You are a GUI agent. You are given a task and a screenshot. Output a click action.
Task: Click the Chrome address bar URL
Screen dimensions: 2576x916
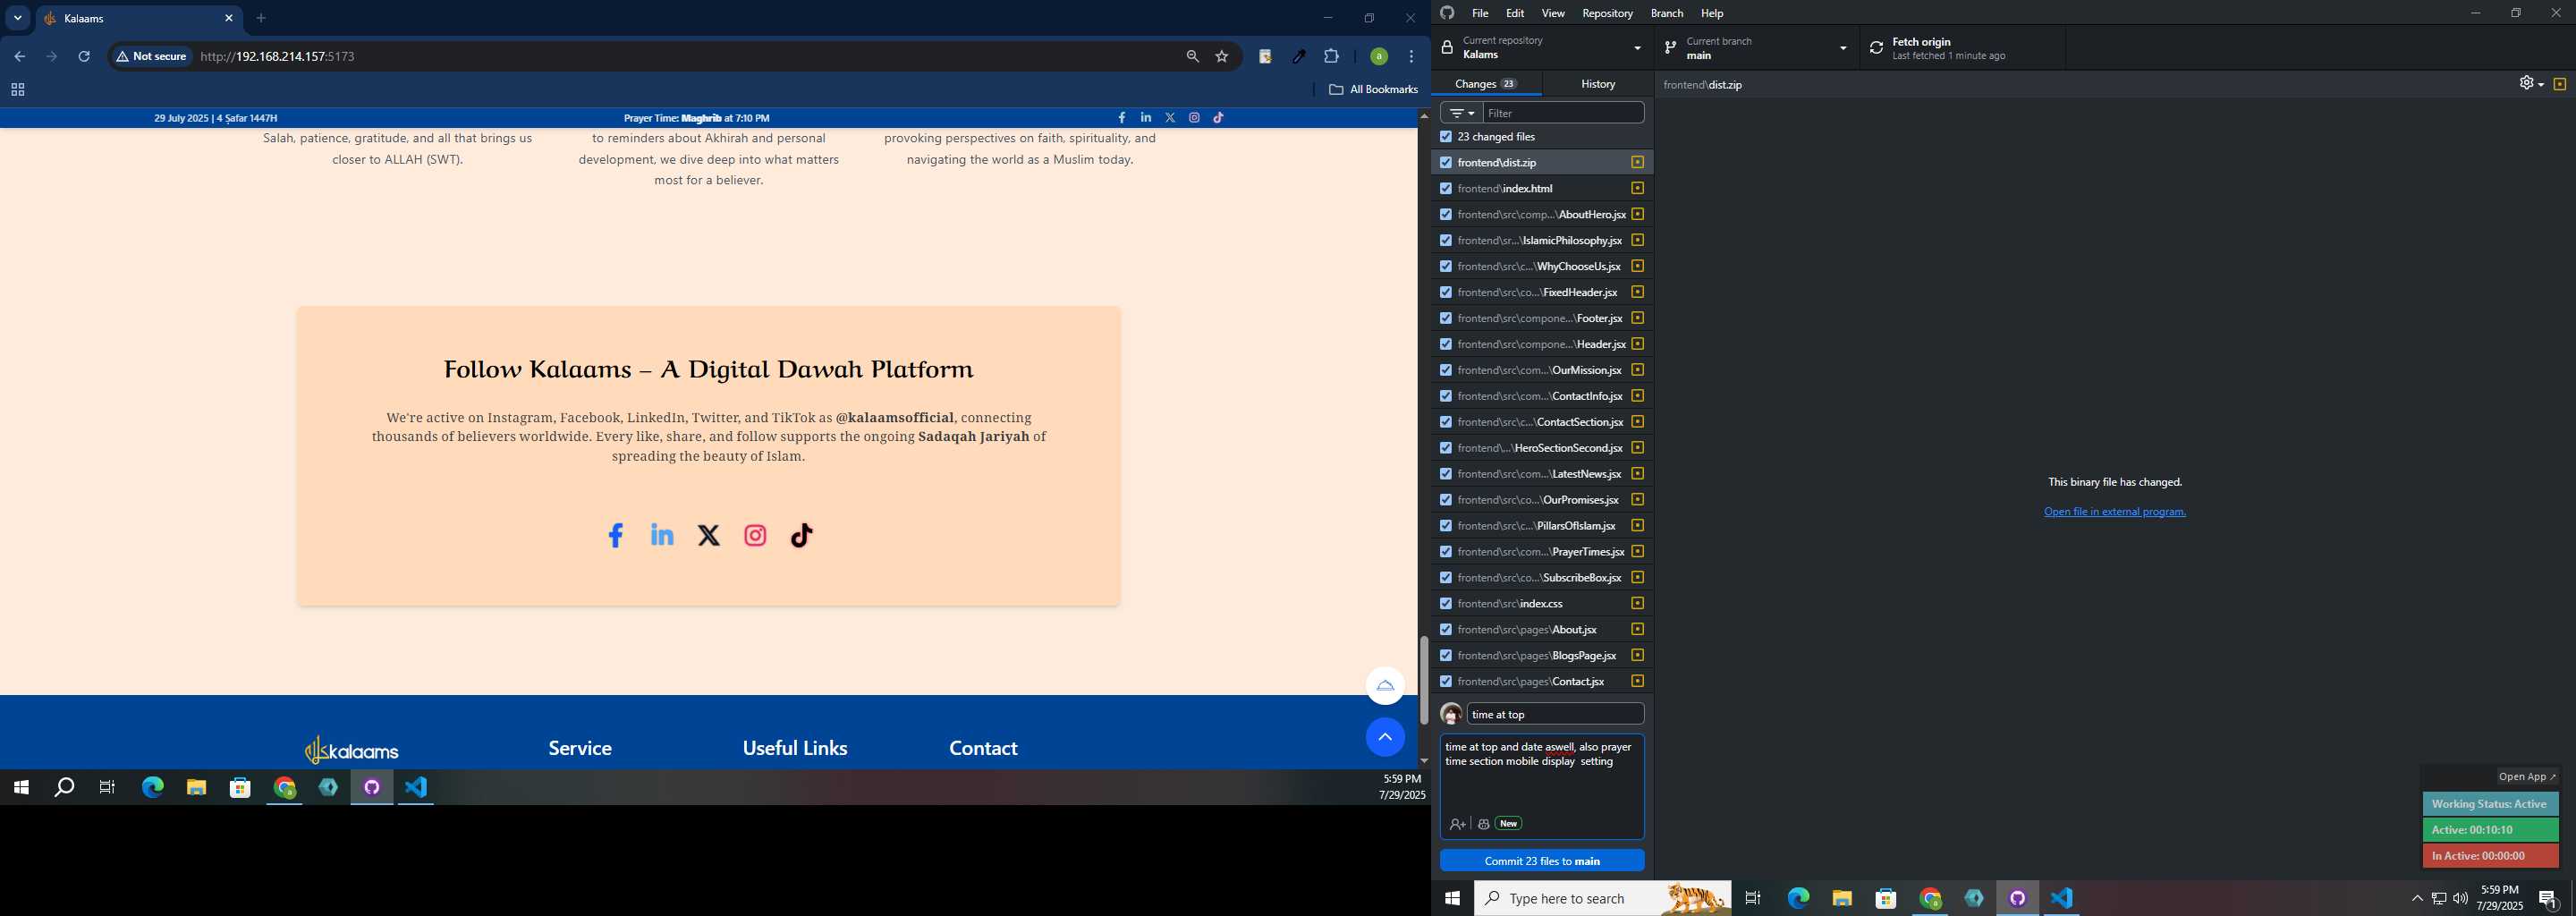click(277, 57)
